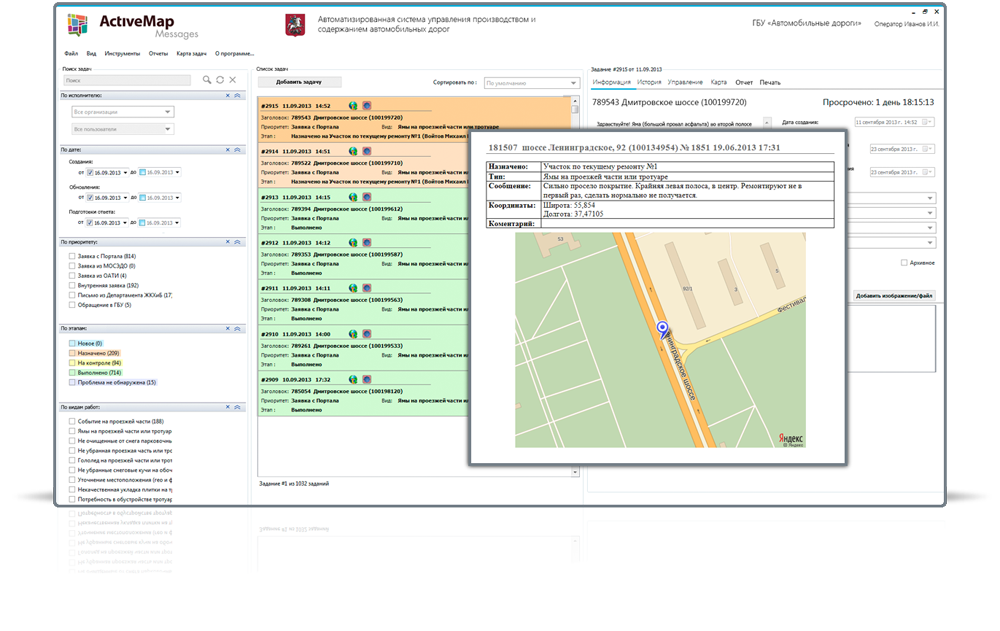Image resolution: width=1000 pixels, height=631 pixels.
Task: Click the red square icon on task #2914
Action: pyautogui.click(x=366, y=151)
